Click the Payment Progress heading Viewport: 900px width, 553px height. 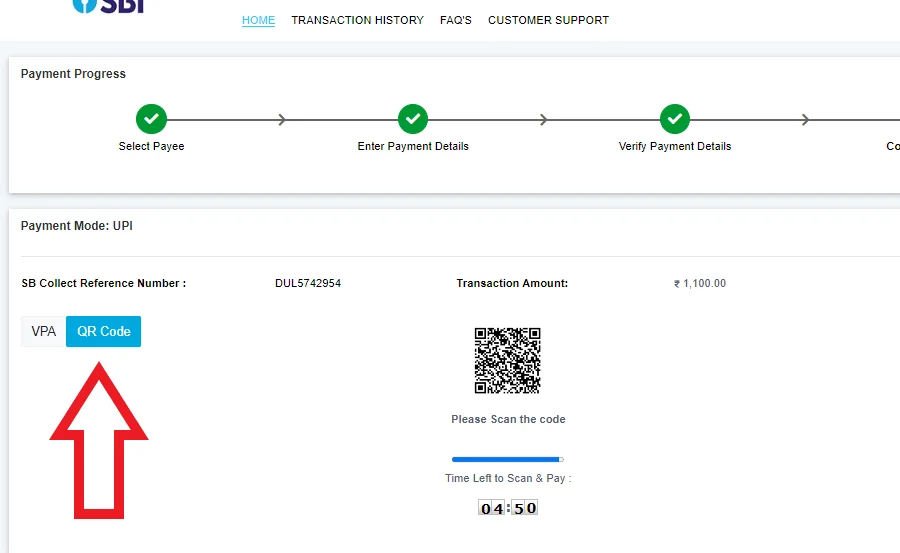73,74
